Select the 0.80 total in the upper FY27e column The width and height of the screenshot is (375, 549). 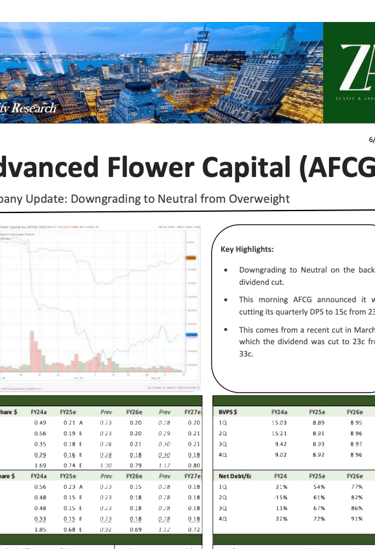pyautogui.click(x=194, y=466)
